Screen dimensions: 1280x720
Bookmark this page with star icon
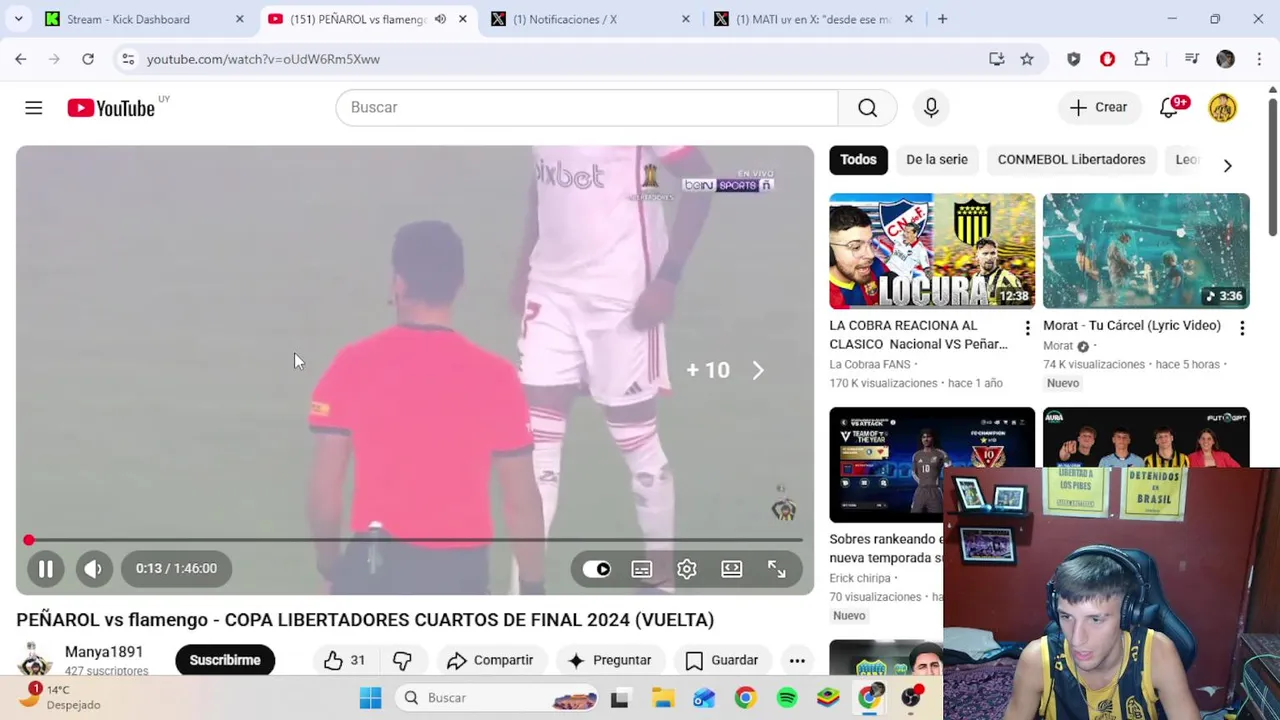[x=1027, y=59]
